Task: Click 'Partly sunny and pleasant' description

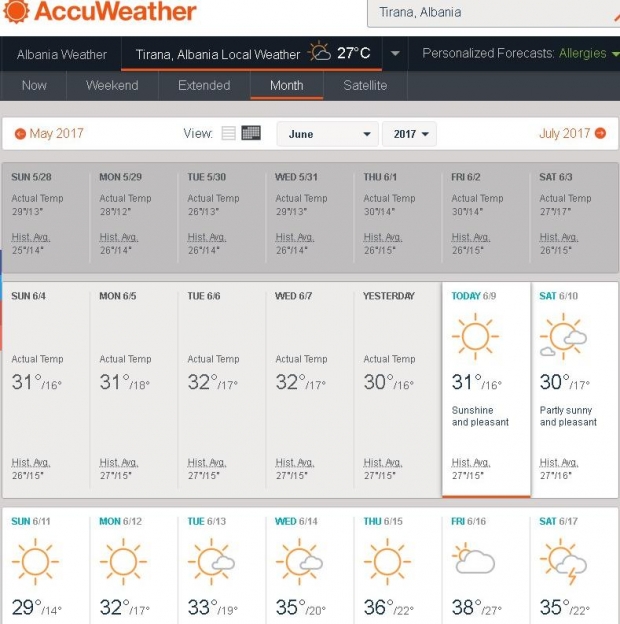Action: (x=568, y=416)
